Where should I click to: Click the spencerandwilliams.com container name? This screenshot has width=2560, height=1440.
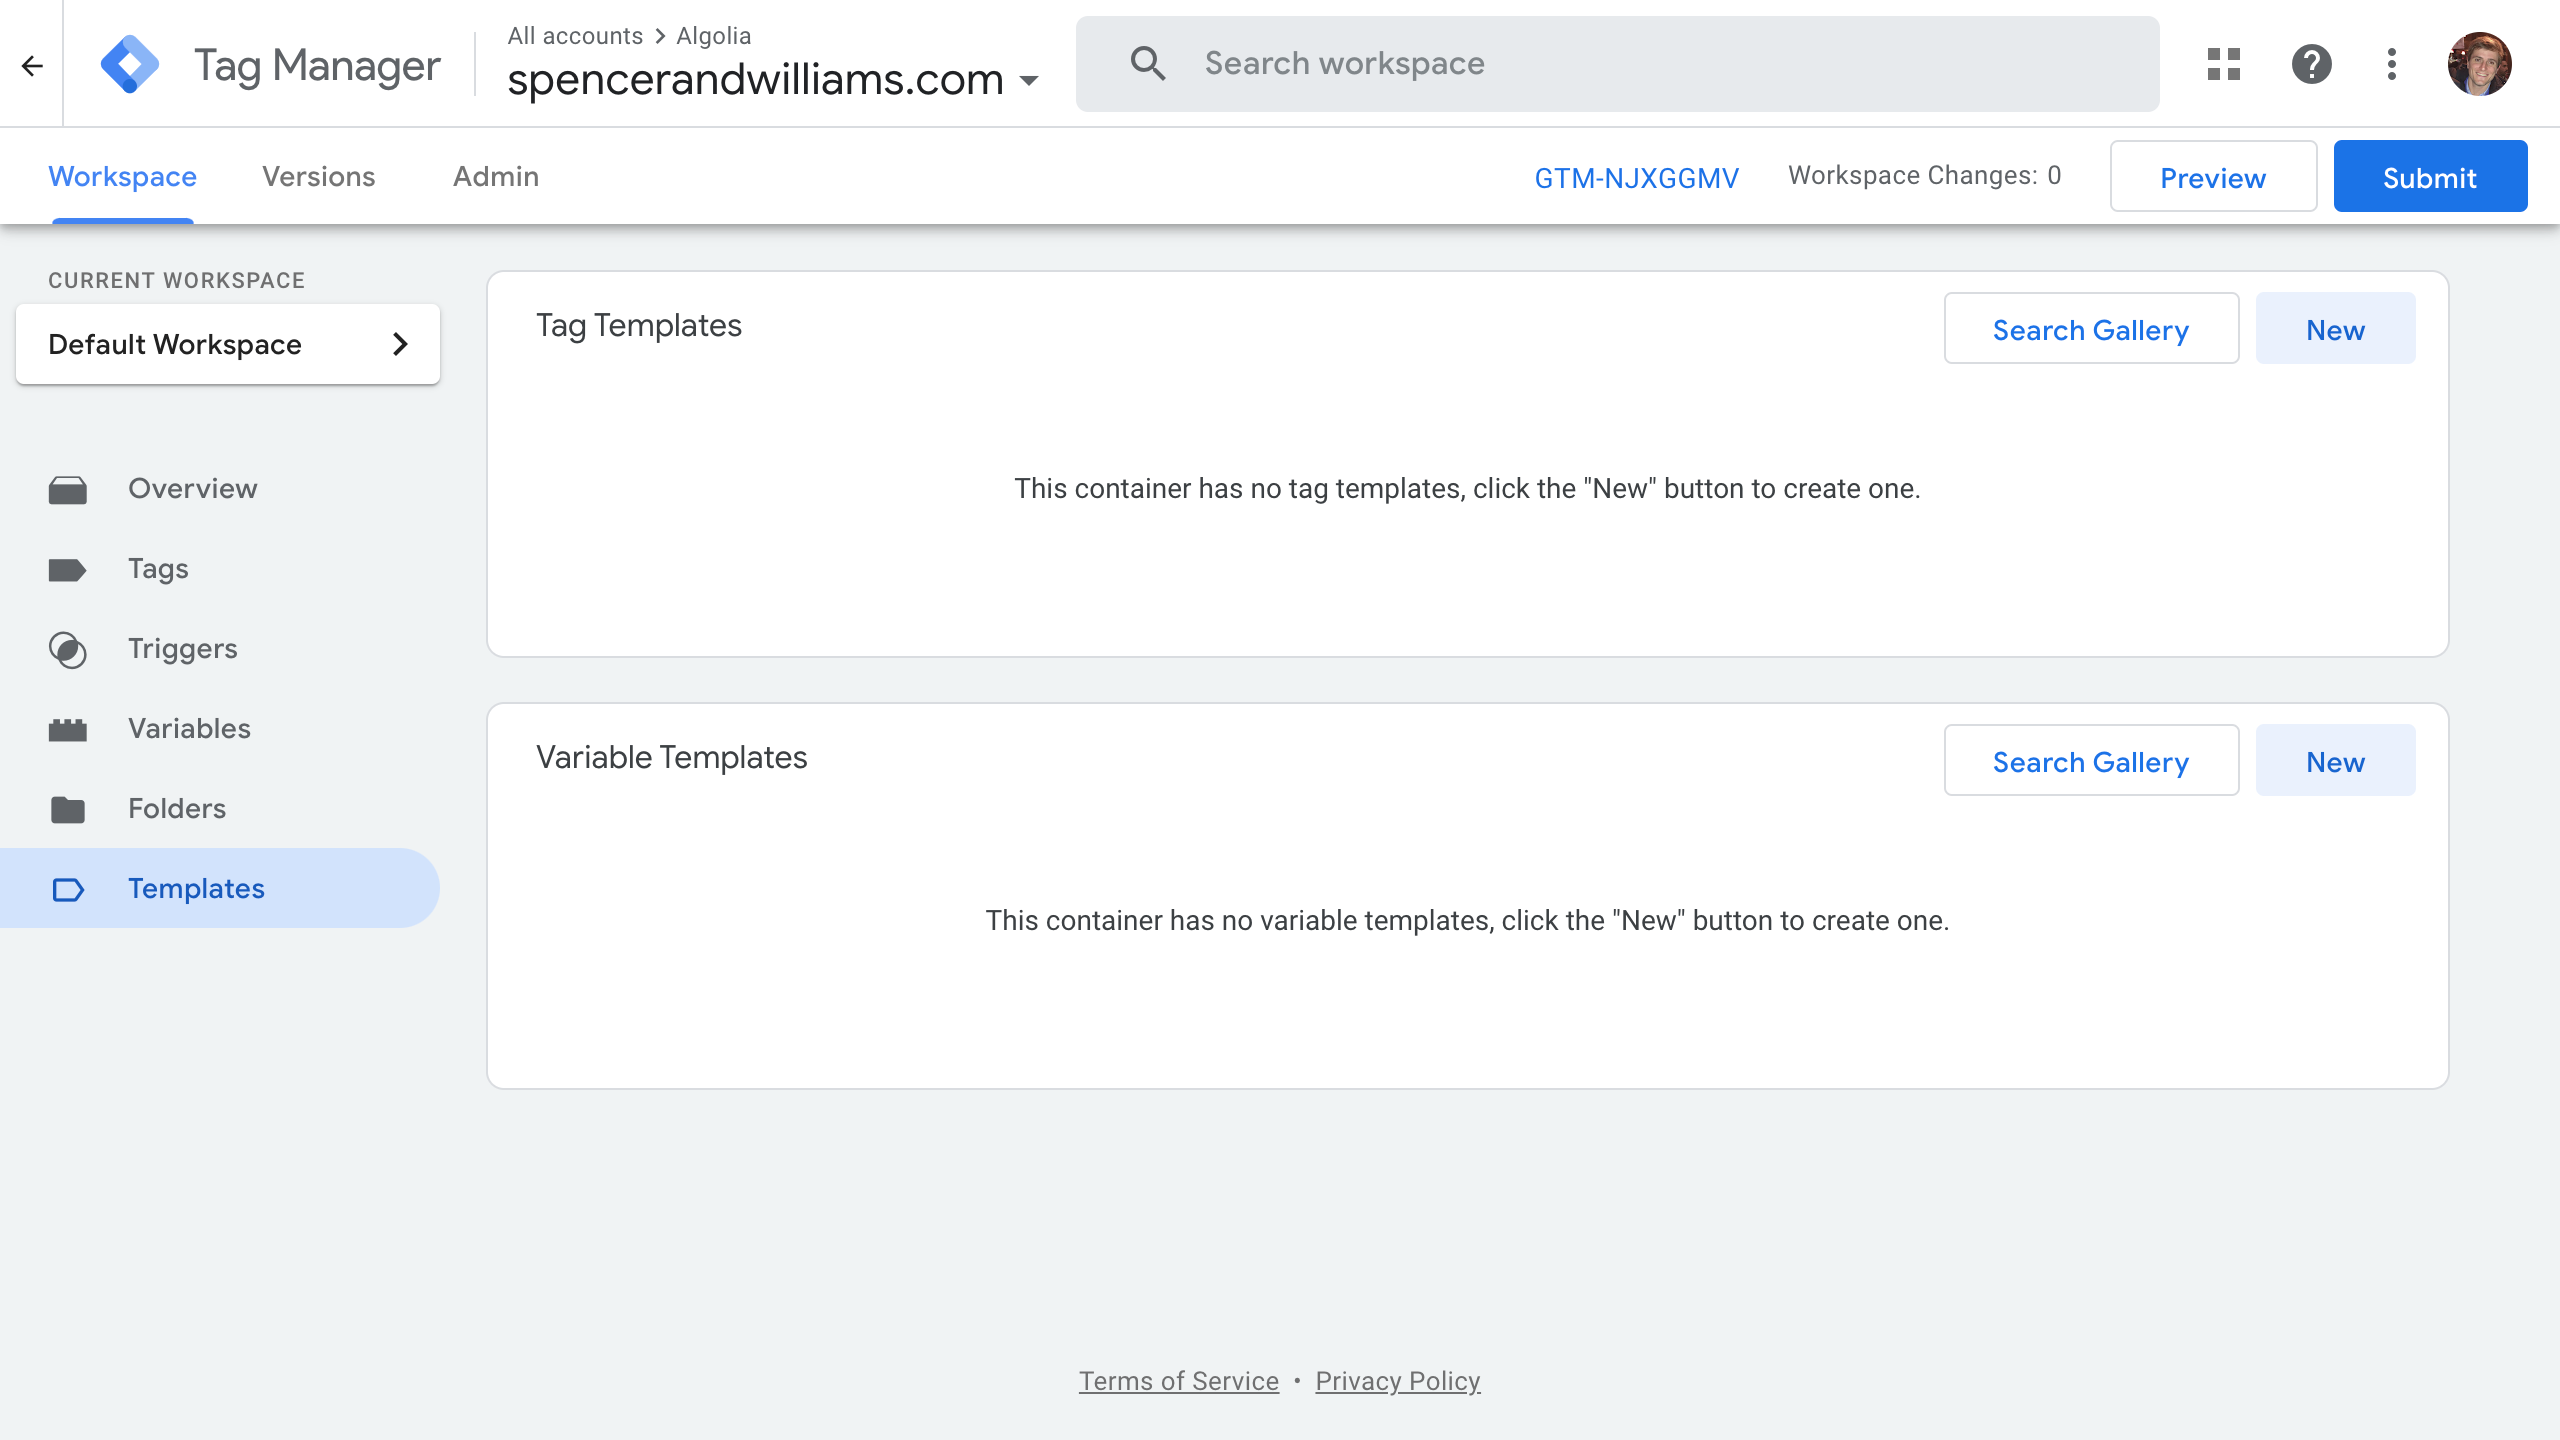tap(755, 80)
